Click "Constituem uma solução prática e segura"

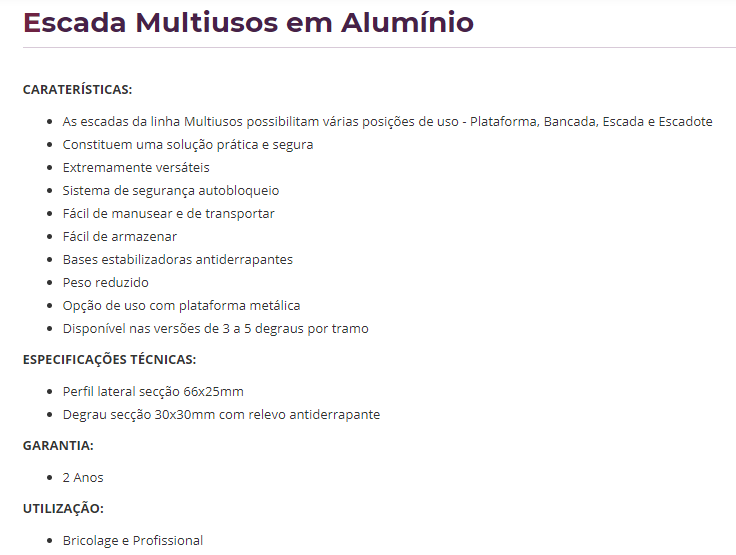point(187,144)
